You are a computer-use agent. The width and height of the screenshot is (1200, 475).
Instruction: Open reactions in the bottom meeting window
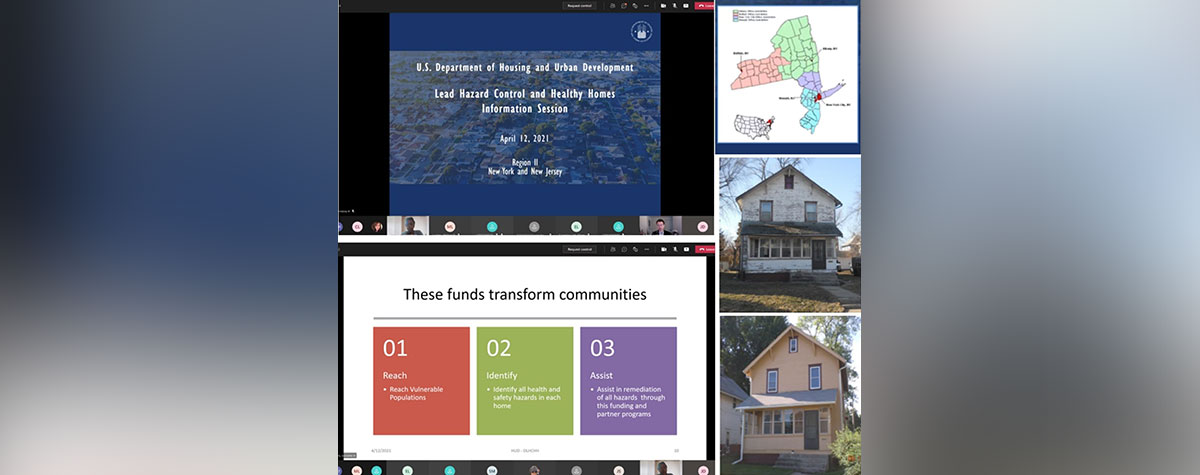pos(635,249)
